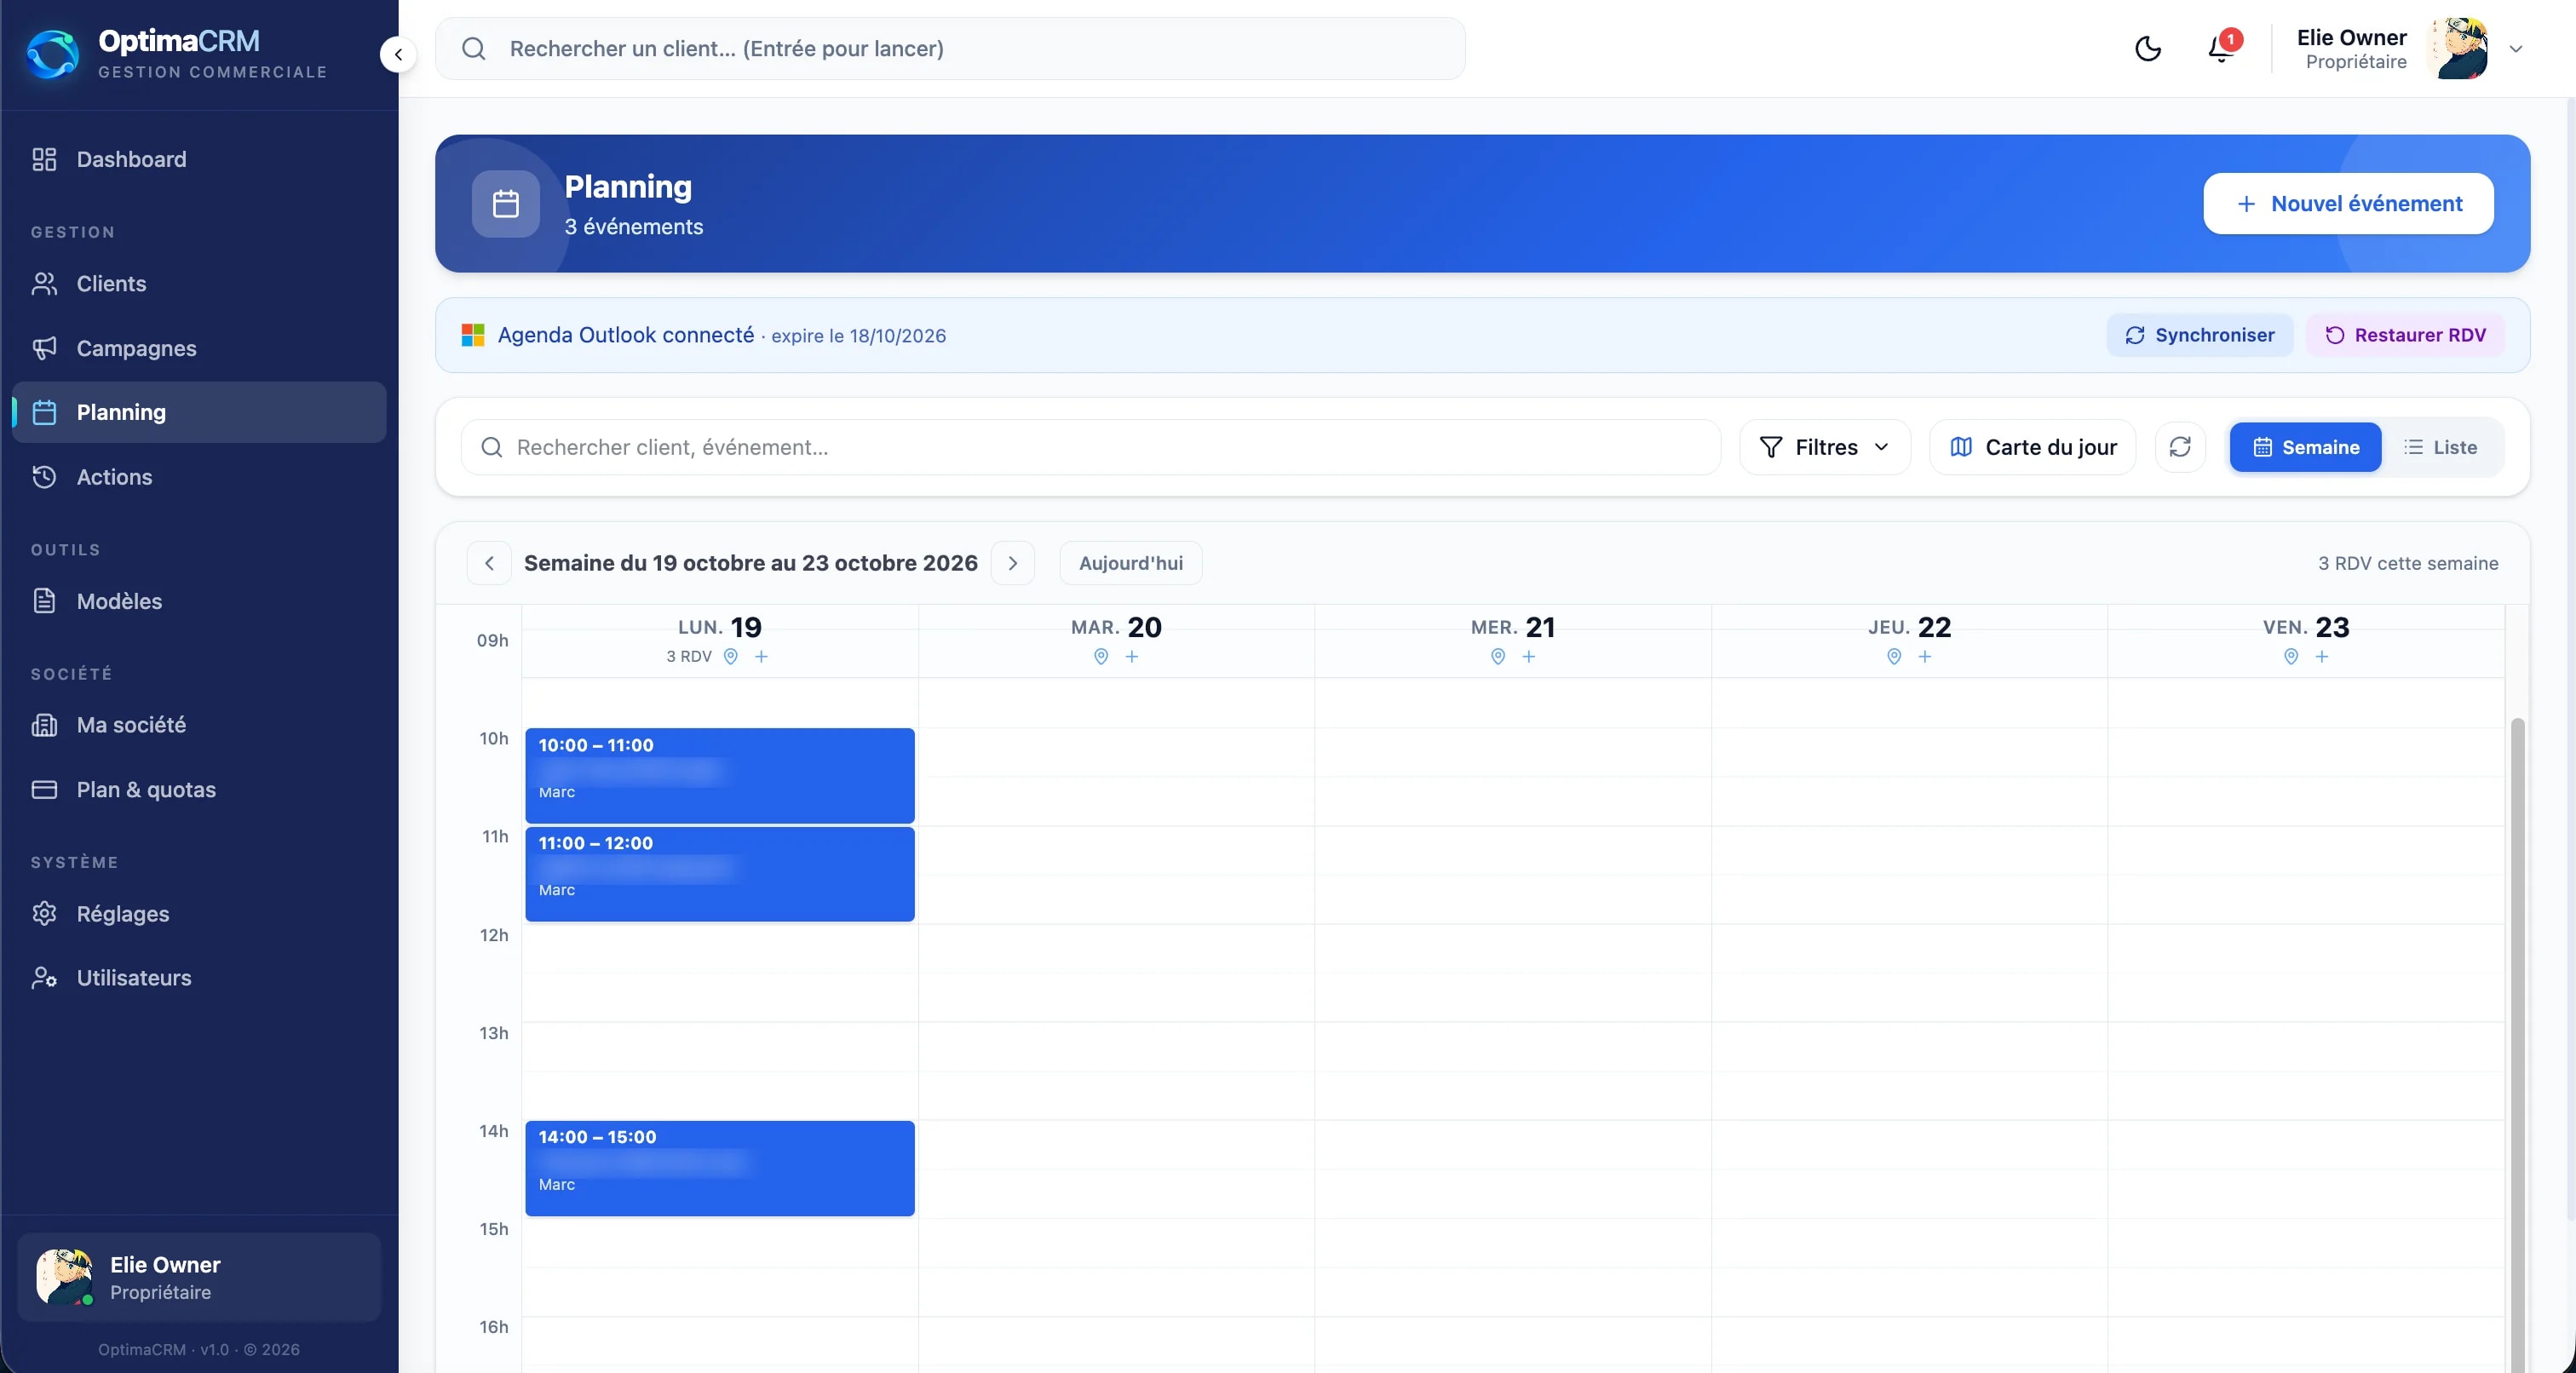Screen dimensions: 2576x1373
Task: Click the calendar vertical scrollbar
Action: point(2517,1044)
